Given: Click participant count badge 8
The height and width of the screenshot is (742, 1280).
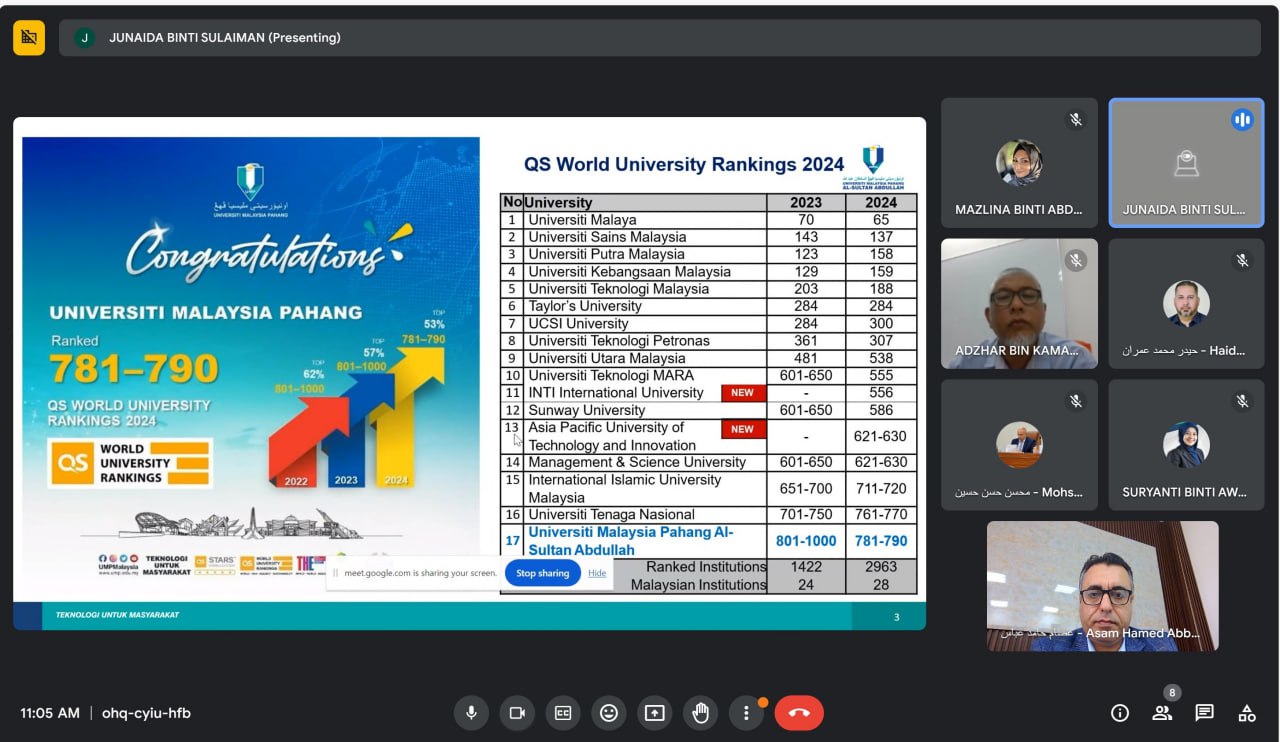Looking at the screenshot, I should pyautogui.click(x=1172, y=693).
